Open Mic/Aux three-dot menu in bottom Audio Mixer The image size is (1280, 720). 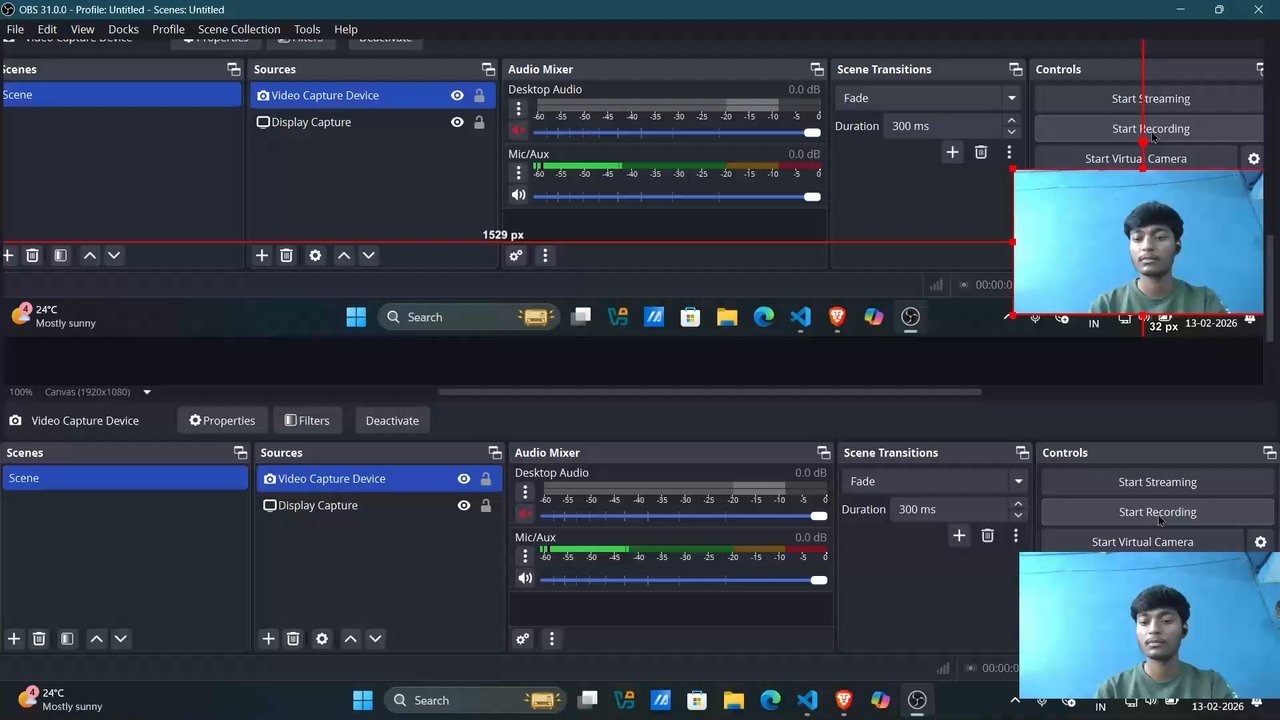(x=525, y=556)
